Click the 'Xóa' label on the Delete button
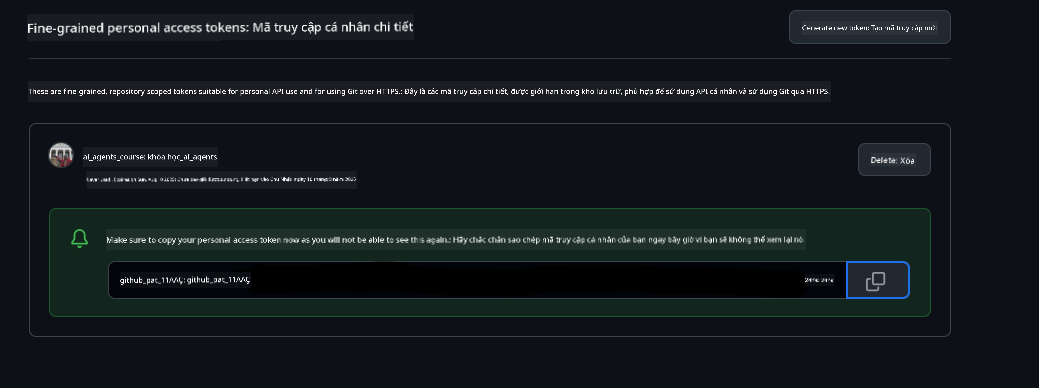 (907, 160)
